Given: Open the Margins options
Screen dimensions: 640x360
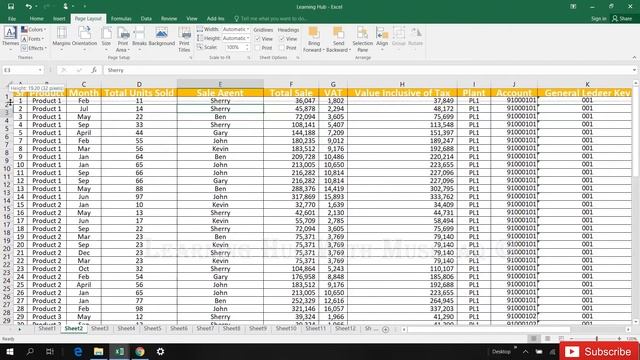Looking at the screenshot, I should point(62,37).
